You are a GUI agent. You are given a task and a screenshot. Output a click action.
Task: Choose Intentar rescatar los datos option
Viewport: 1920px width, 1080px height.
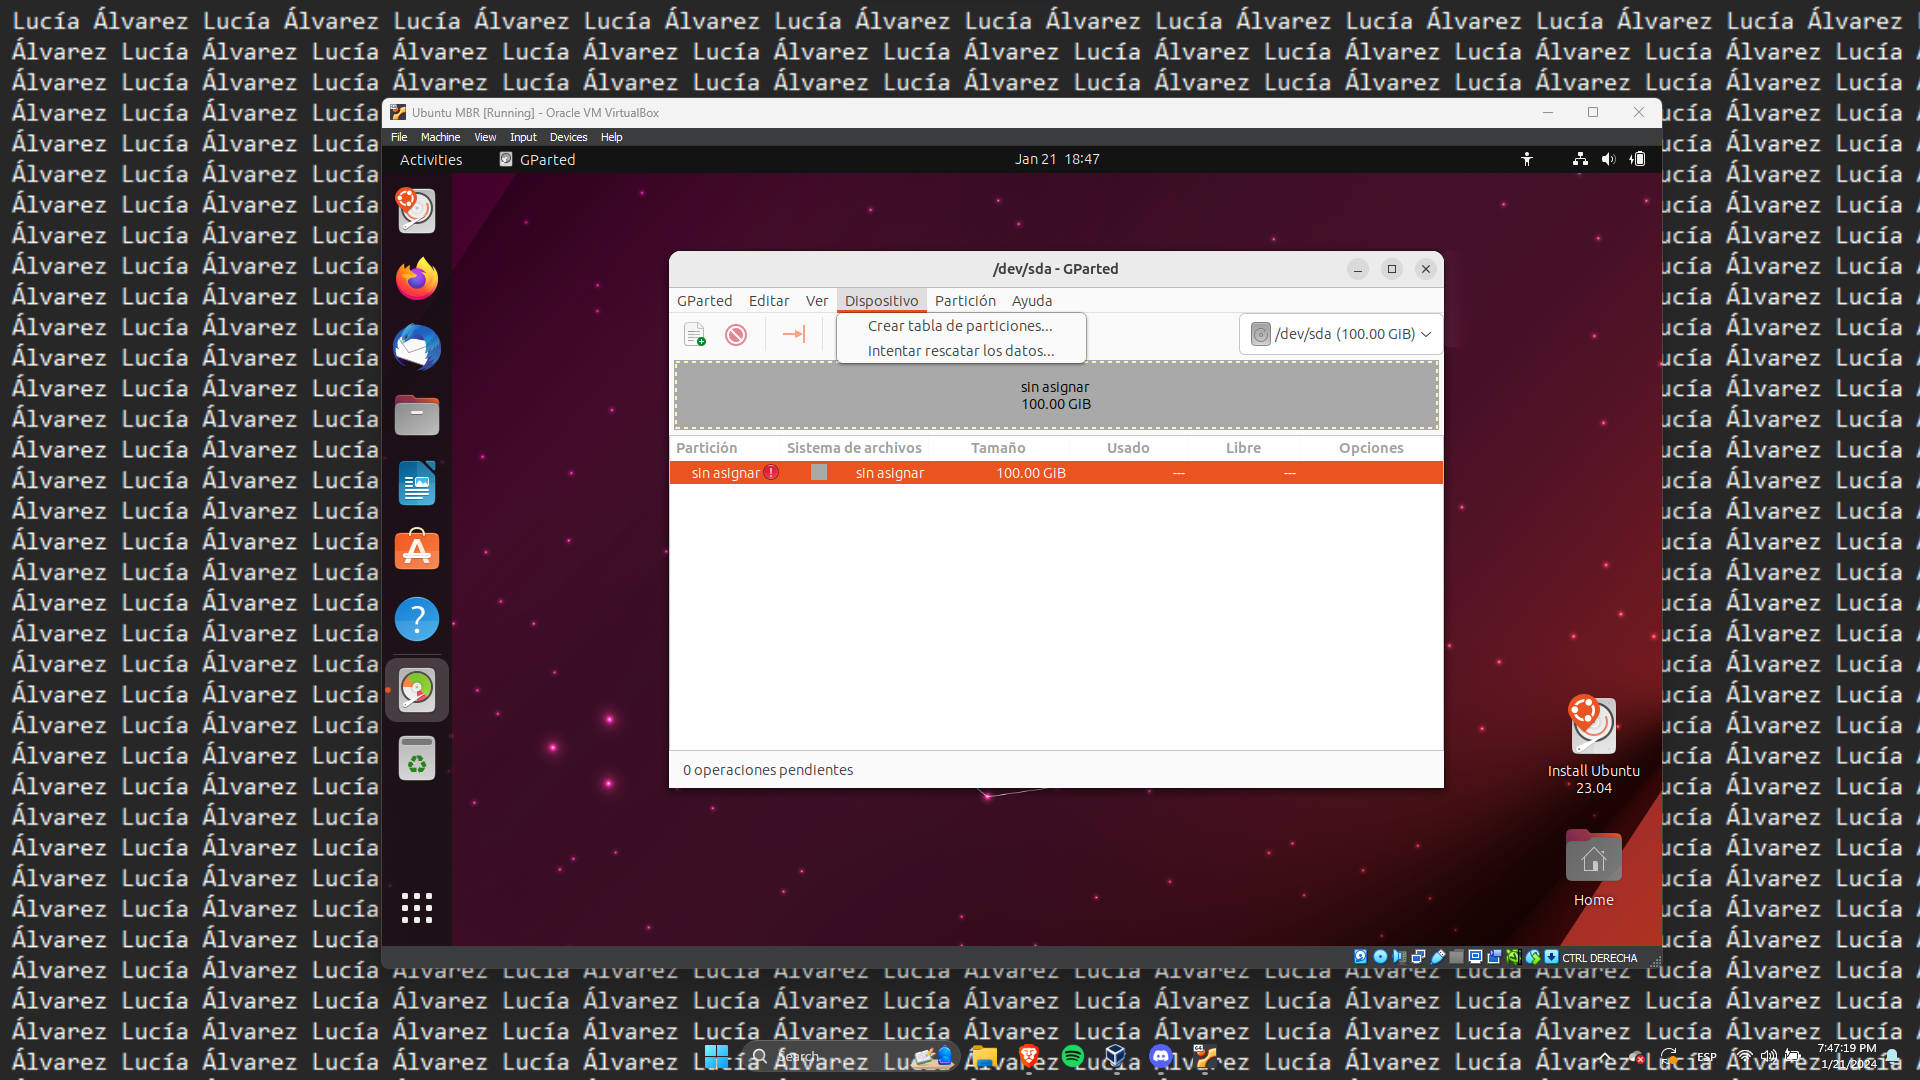pyautogui.click(x=960, y=351)
